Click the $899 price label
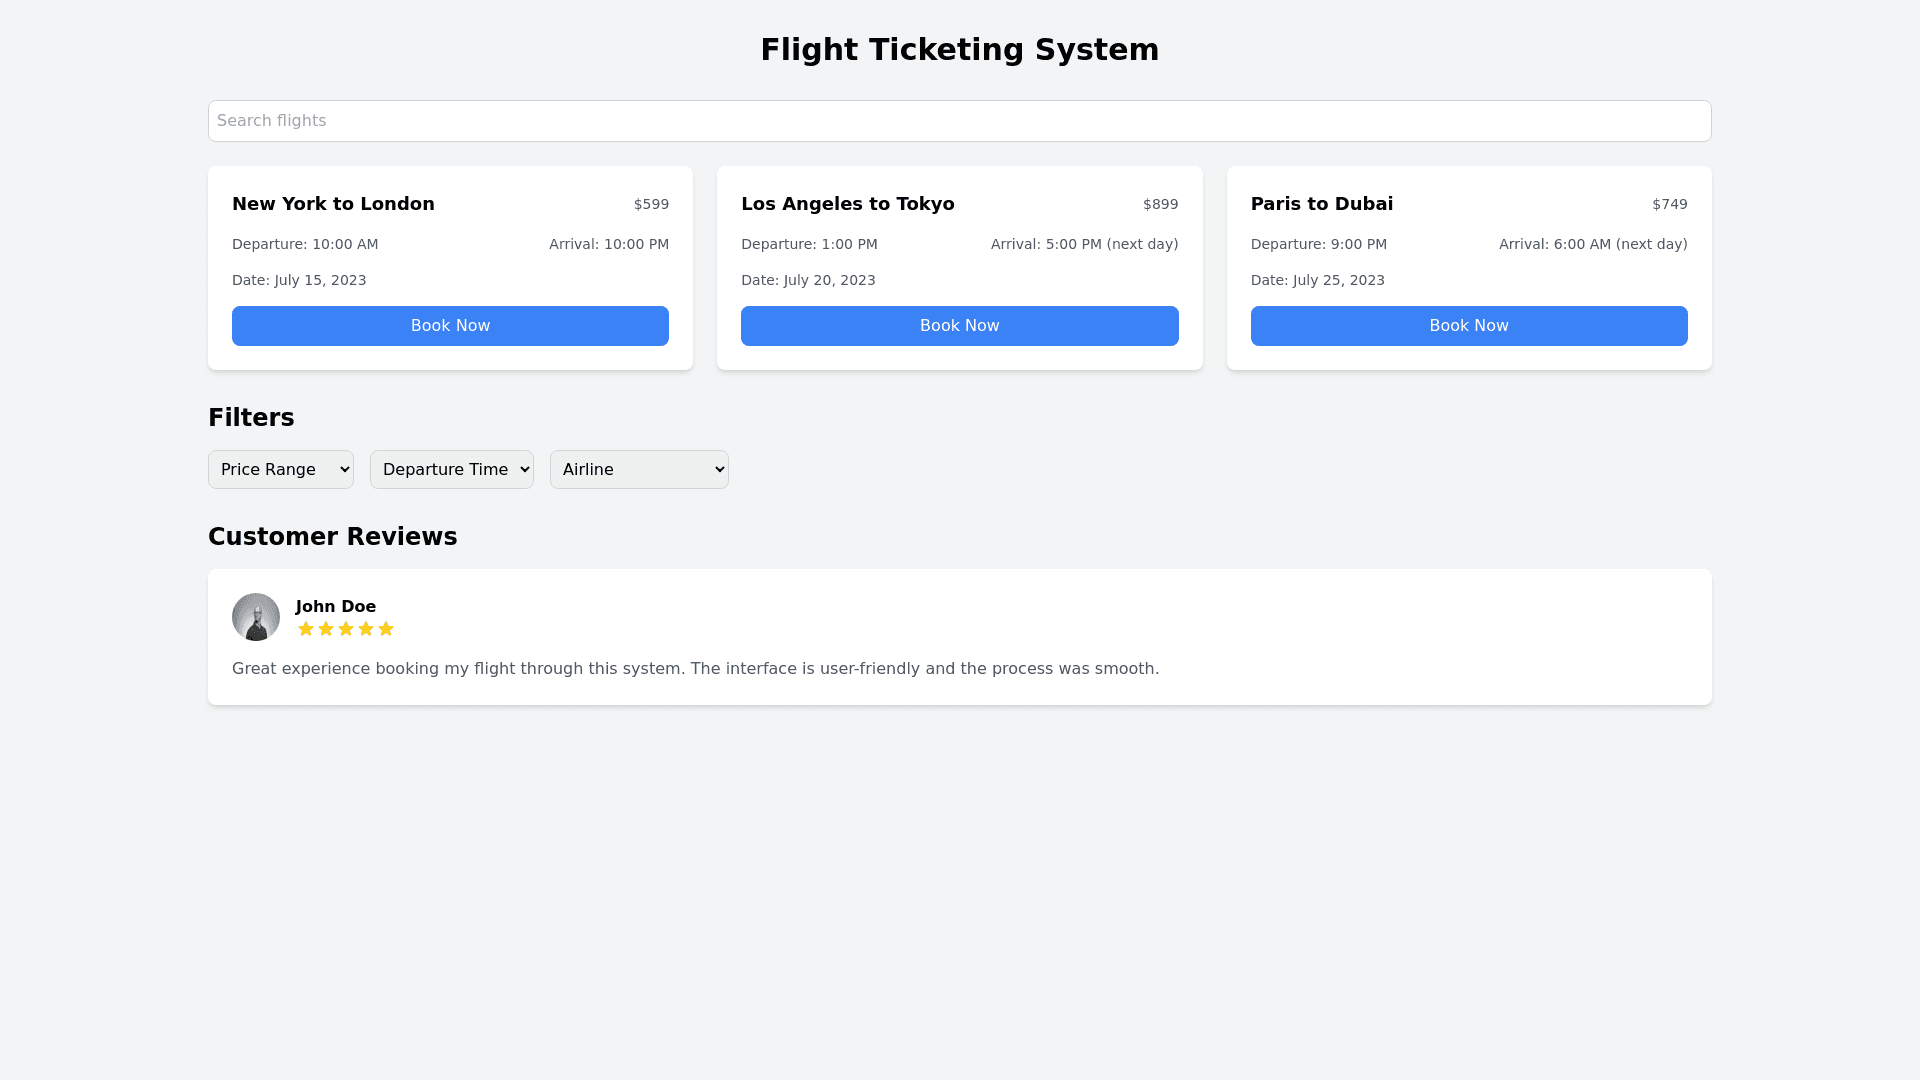The width and height of the screenshot is (1920, 1080). (1160, 205)
